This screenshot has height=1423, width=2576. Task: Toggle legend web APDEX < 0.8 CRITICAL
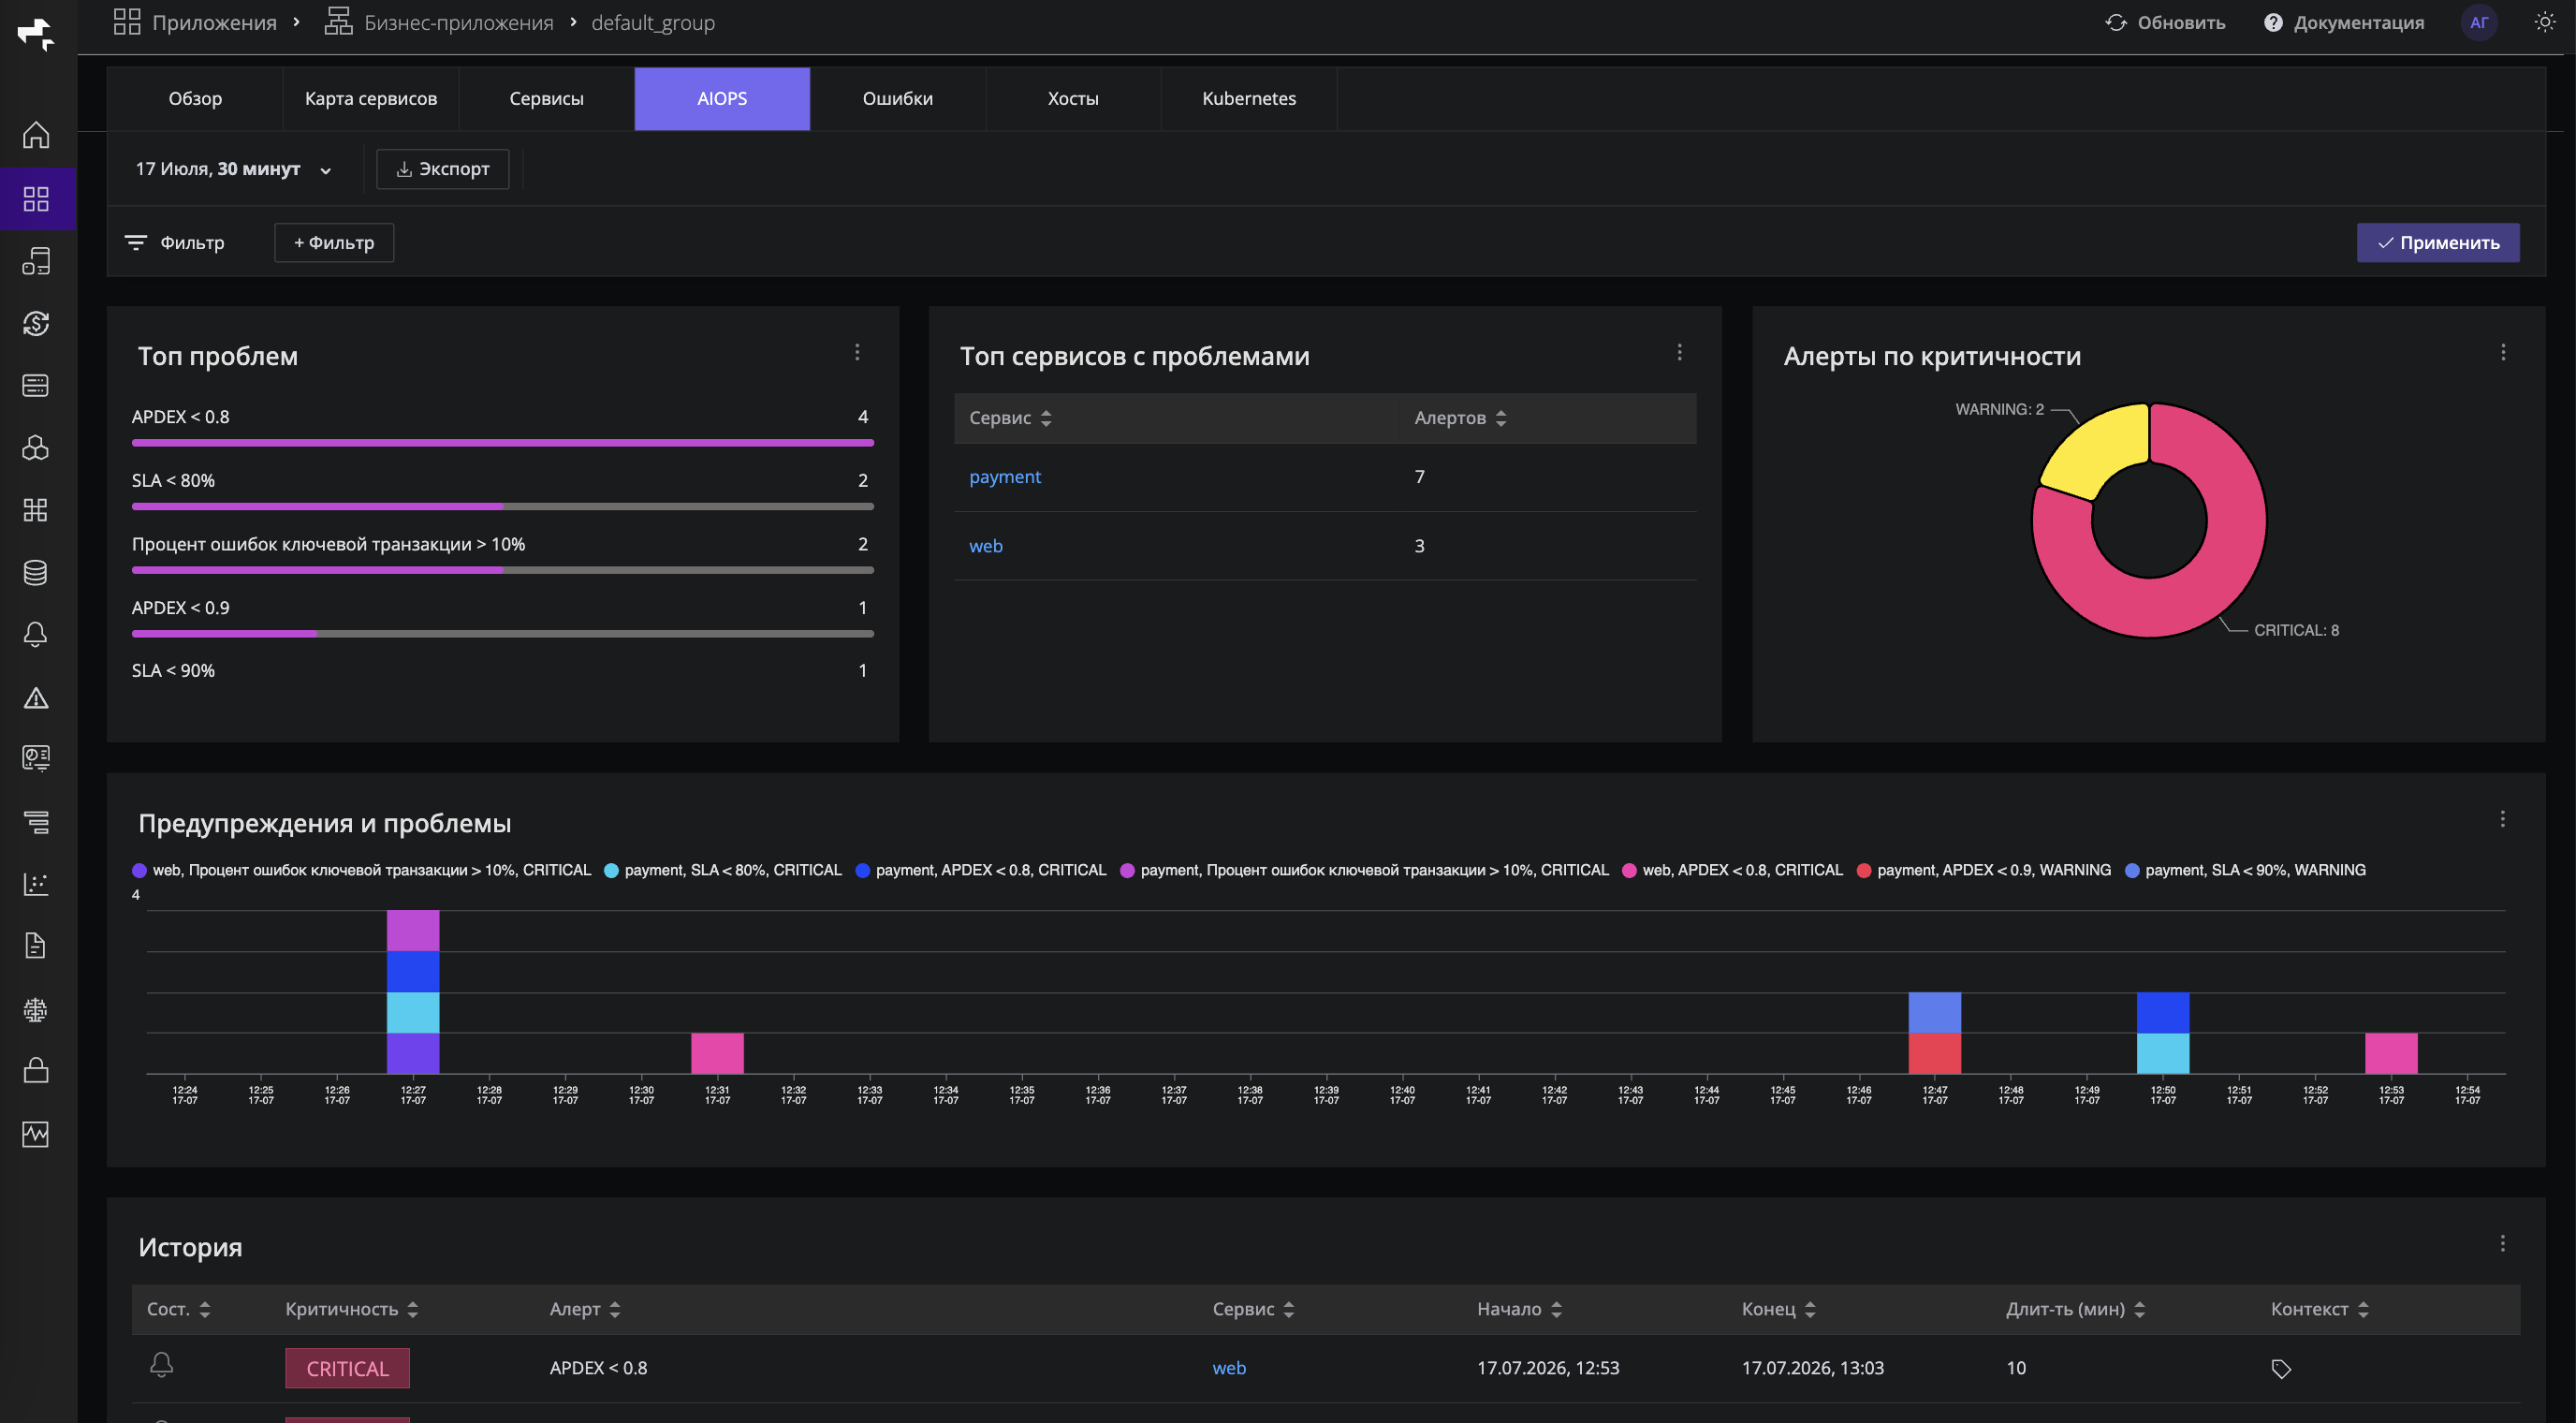pos(1732,870)
